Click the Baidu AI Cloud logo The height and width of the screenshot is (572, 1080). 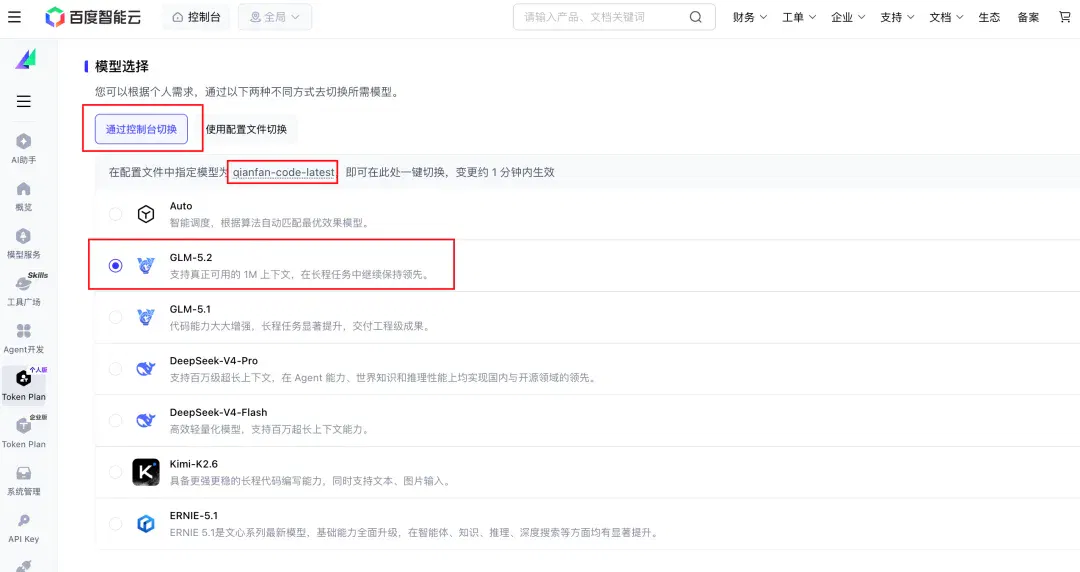(x=93, y=17)
